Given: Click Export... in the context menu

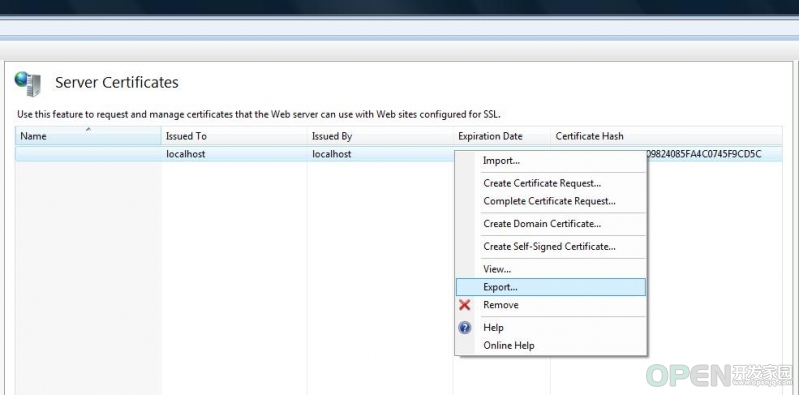Looking at the screenshot, I should pos(551,287).
